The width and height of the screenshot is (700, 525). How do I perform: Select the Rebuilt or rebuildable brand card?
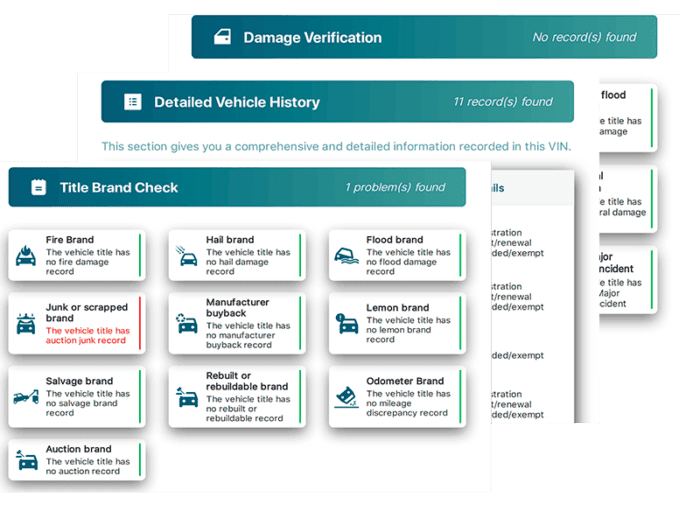237,397
